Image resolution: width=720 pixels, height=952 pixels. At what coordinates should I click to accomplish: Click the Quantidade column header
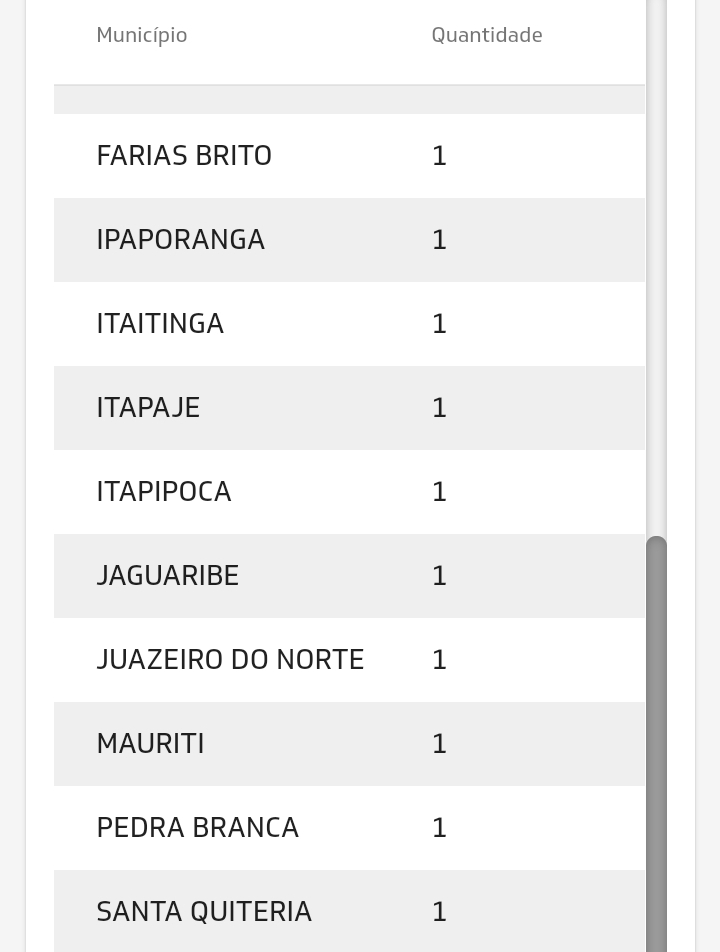pyautogui.click(x=487, y=35)
